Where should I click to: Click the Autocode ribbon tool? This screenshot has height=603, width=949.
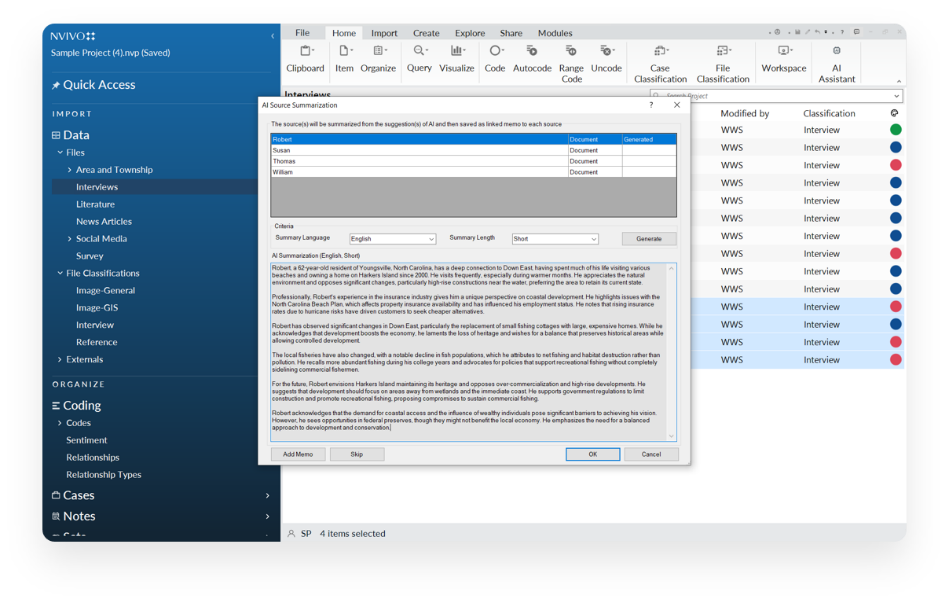532,59
